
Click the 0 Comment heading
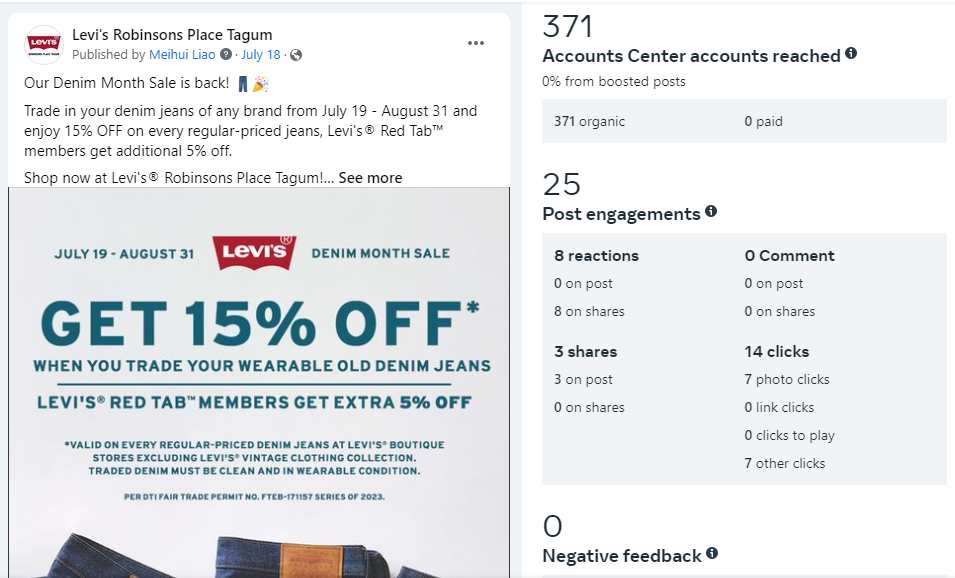point(789,256)
